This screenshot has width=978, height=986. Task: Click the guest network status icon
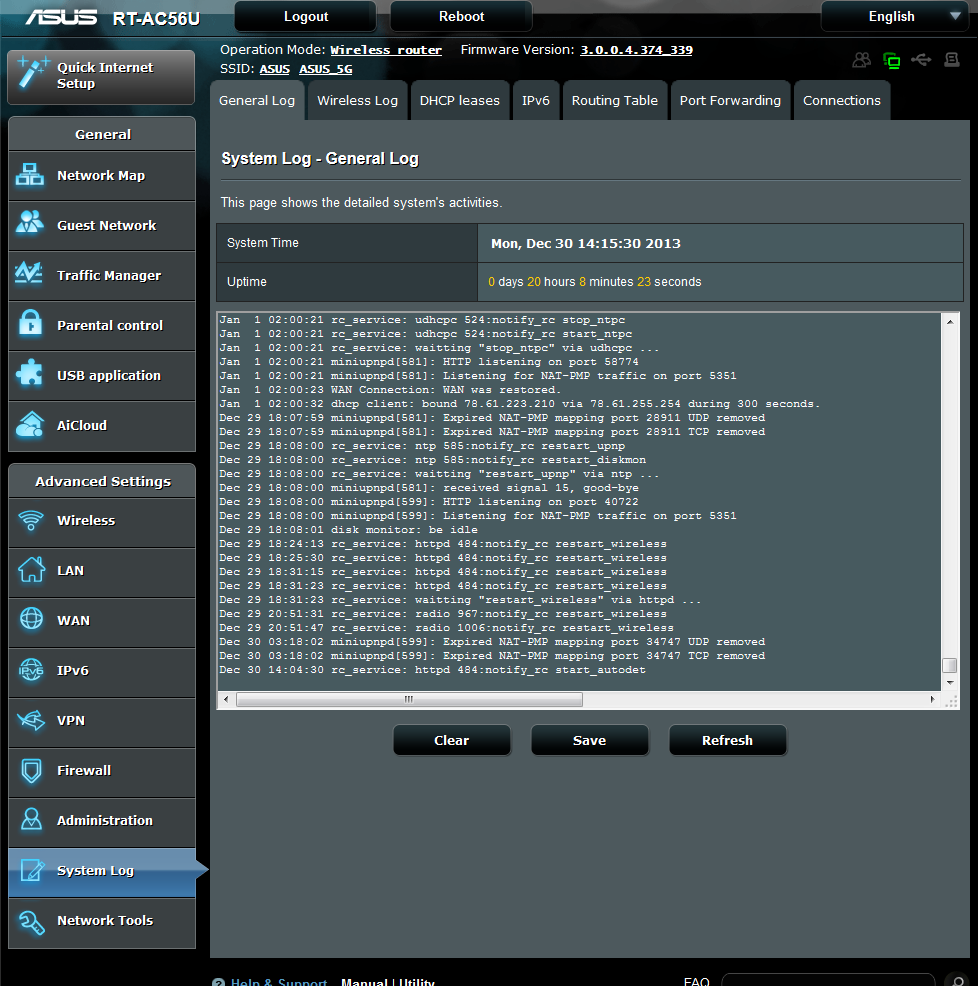[x=862, y=60]
